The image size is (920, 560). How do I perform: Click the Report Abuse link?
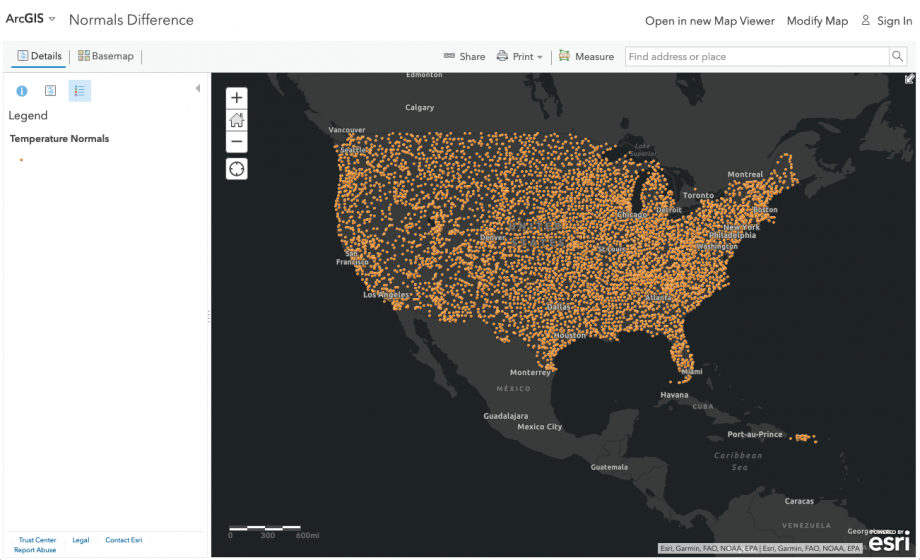point(35,550)
